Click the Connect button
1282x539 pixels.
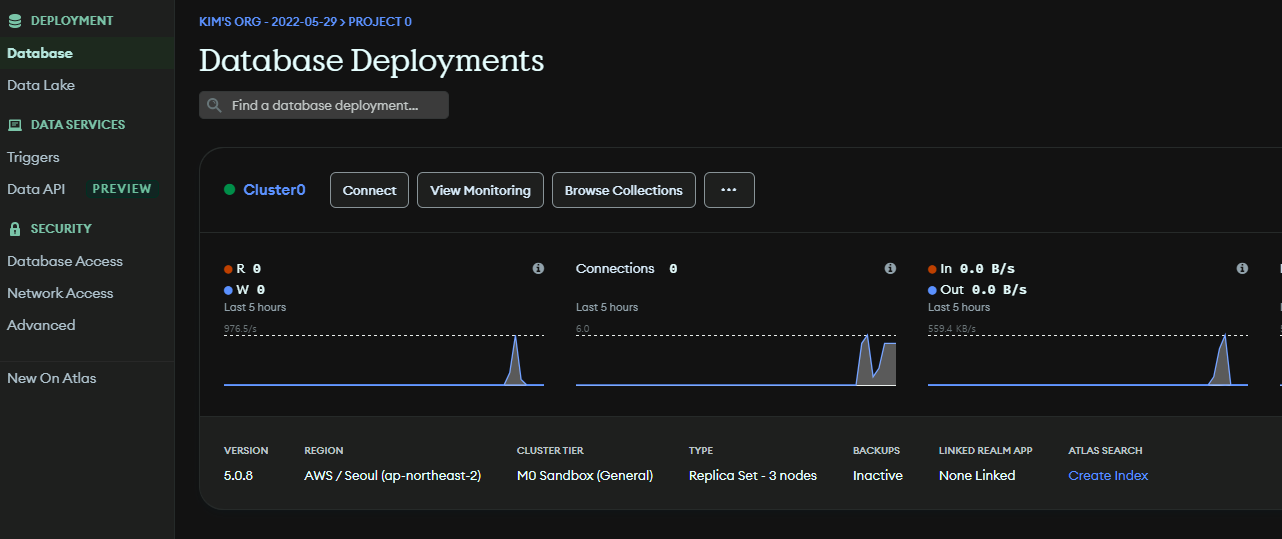(x=369, y=190)
